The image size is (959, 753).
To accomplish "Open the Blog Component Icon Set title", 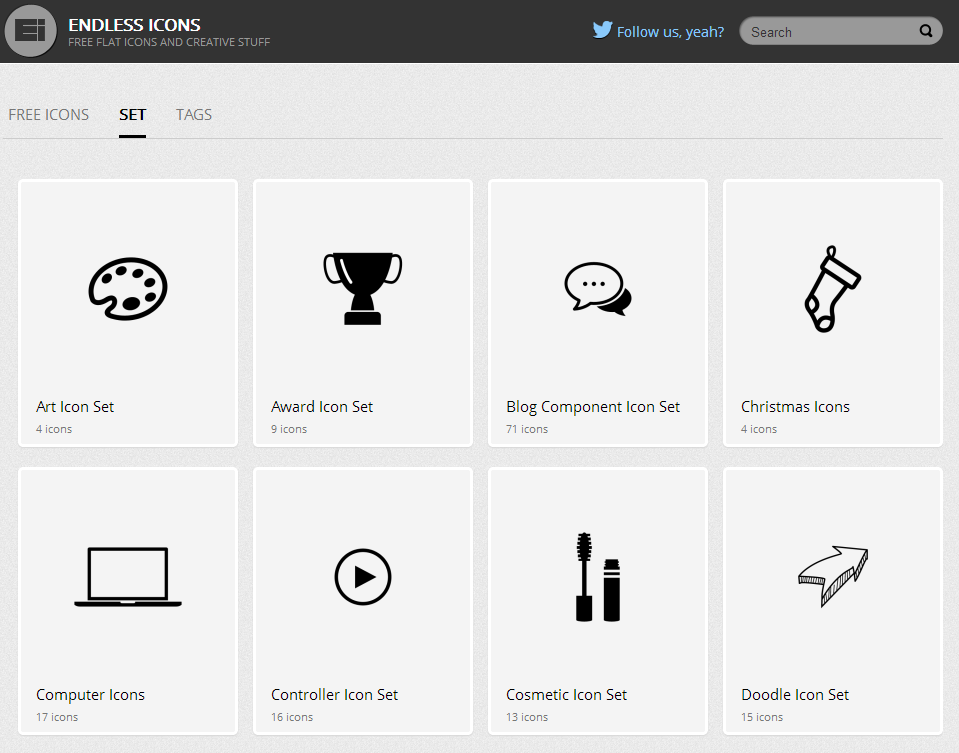I will (x=593, y=407).
